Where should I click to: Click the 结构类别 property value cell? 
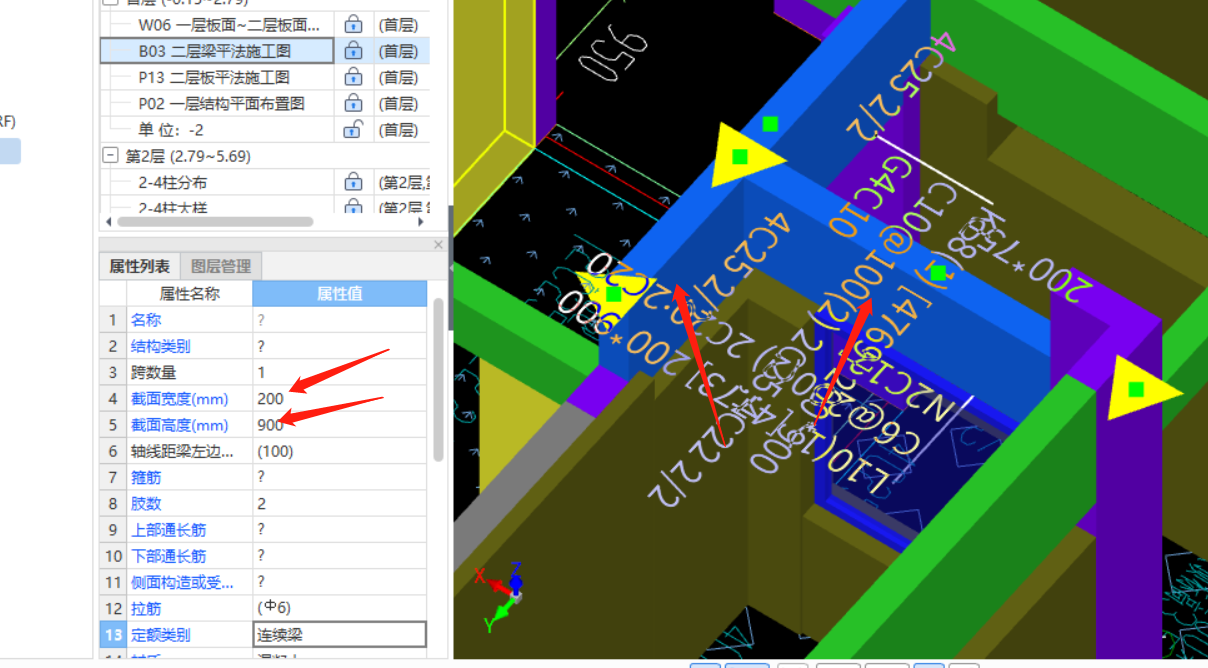(340, 346)
